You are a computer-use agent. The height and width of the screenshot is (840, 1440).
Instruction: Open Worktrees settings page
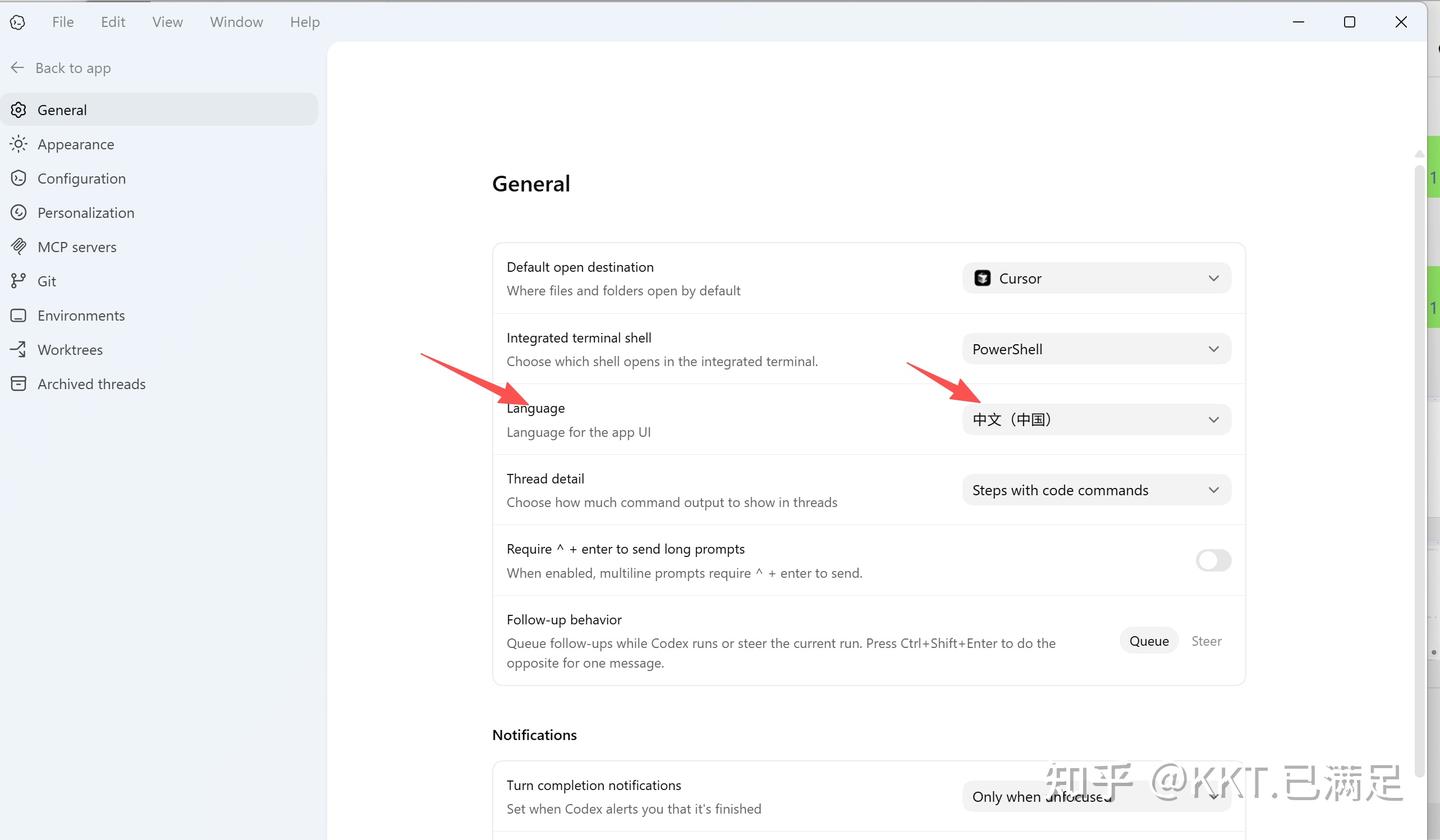(160, 349)
